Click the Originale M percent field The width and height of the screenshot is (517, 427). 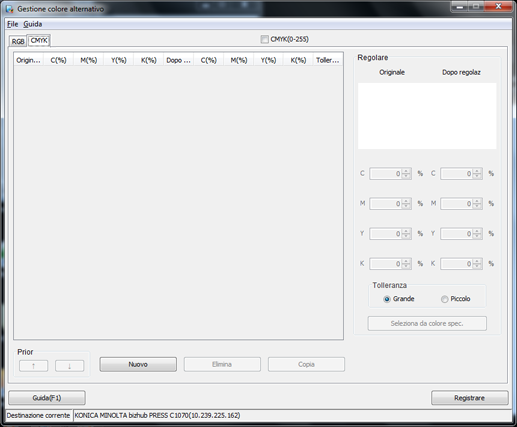coord(386,204)
